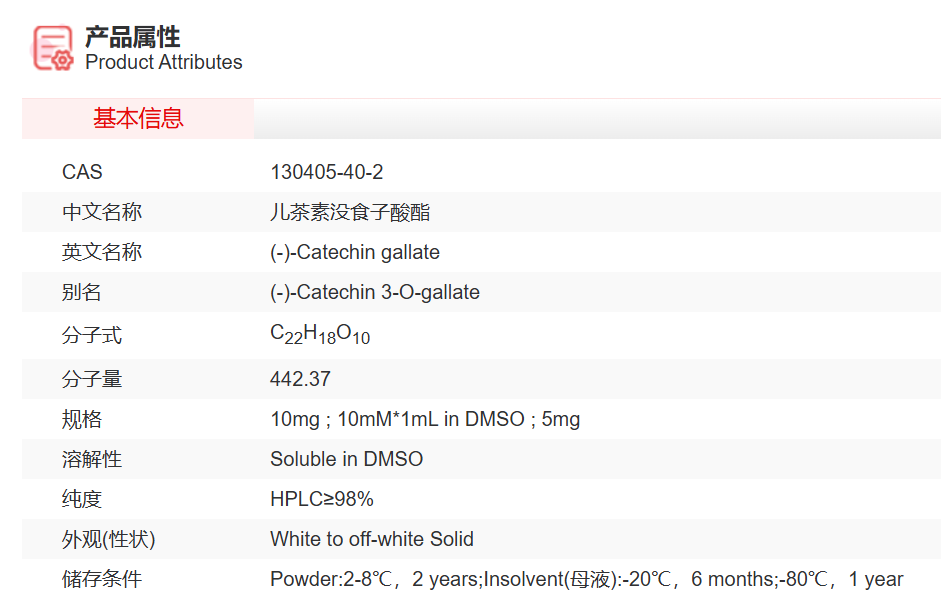Screen dimensions: 941x599
Task: Click the purity value HPLC≥98%
Action: tap(321, 499)
